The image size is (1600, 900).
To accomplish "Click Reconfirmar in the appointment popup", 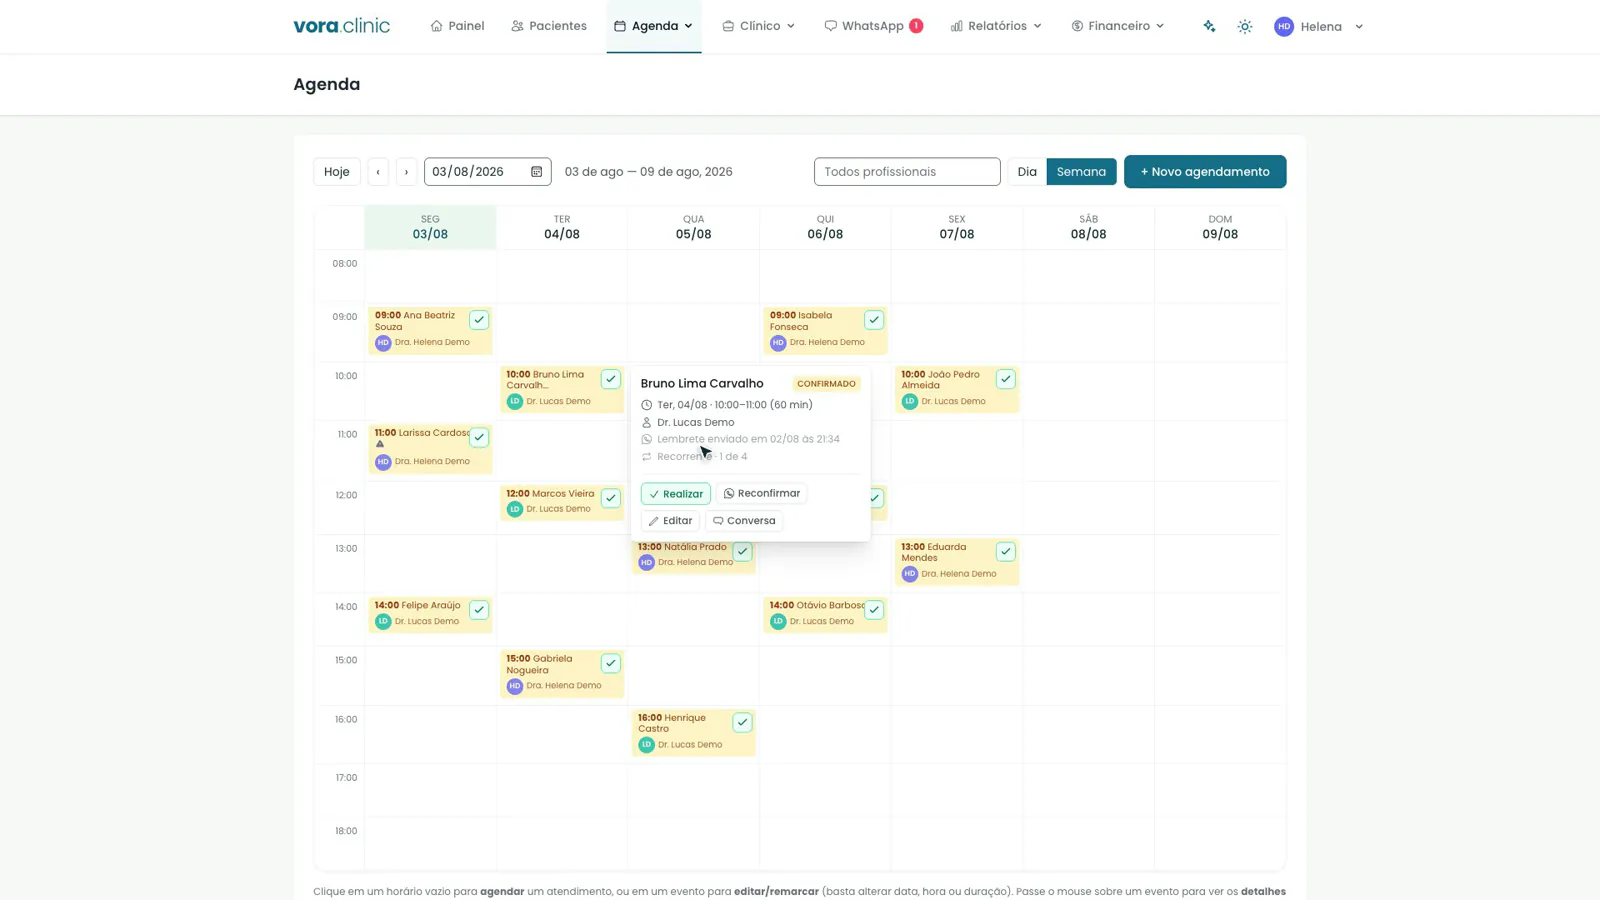I will click(x=762, y=494).
